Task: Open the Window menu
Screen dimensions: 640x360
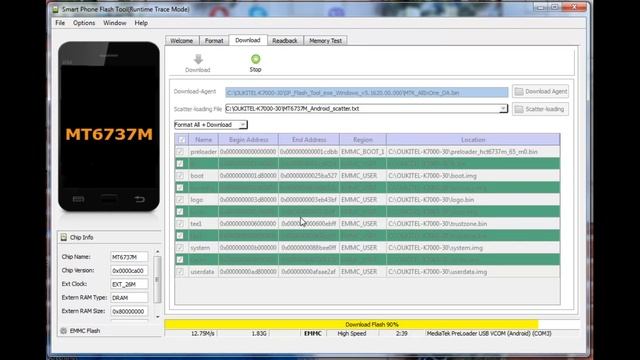Action: 115,23
